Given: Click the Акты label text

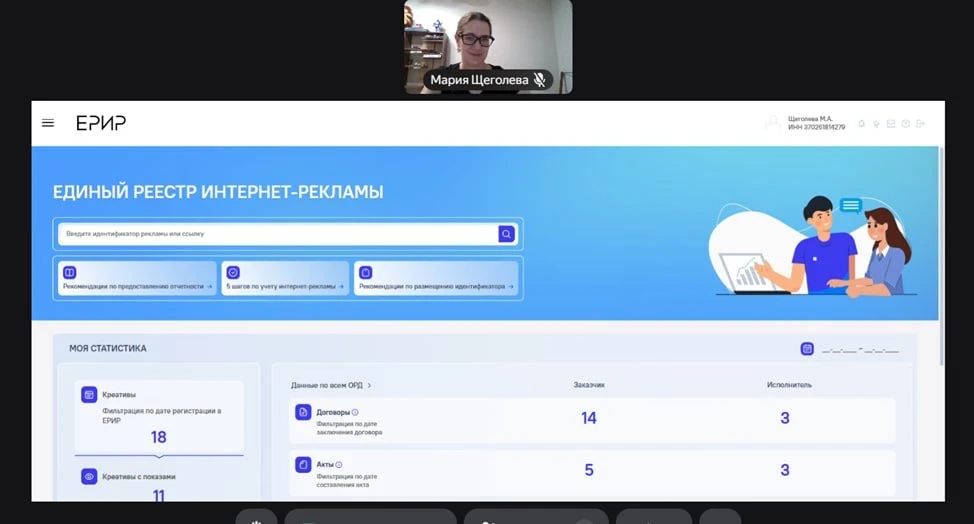Looking at the screenshot, I should tap(325, 464).
